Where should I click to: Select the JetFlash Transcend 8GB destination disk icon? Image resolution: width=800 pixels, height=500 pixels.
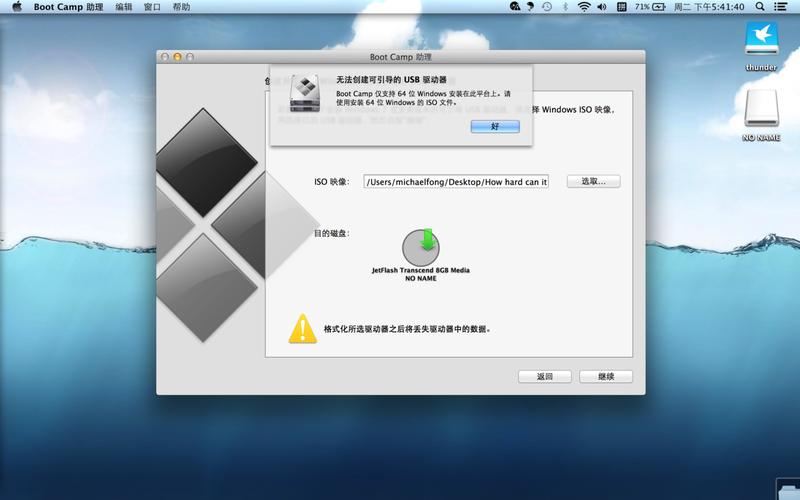tap(421, 247)
